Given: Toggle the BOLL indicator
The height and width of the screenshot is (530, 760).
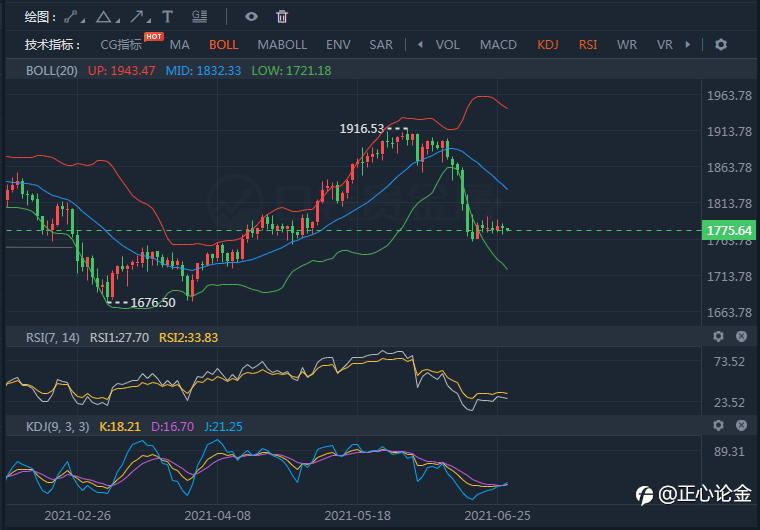Looking at the screenshot, I should point(223,45).
